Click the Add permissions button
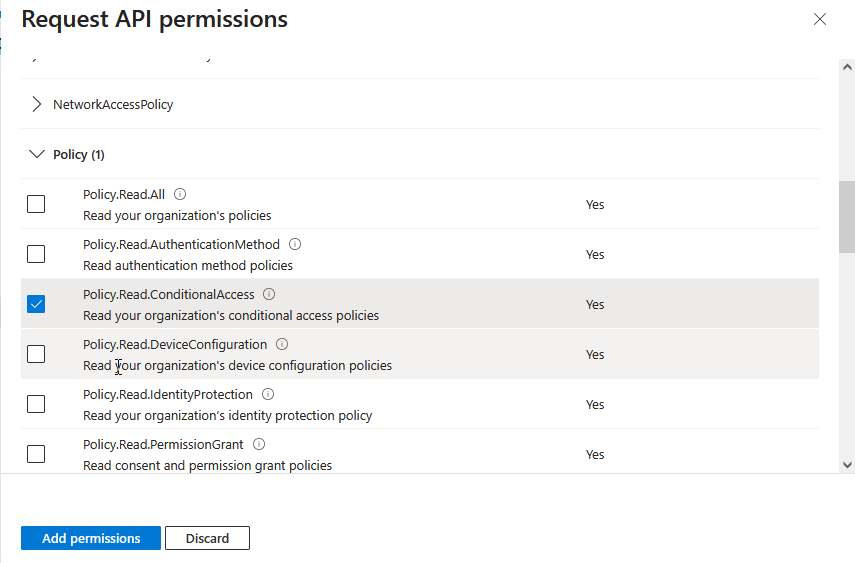This screenshot has width=855, height=563. pyautogui.click(x=91, y=538)
